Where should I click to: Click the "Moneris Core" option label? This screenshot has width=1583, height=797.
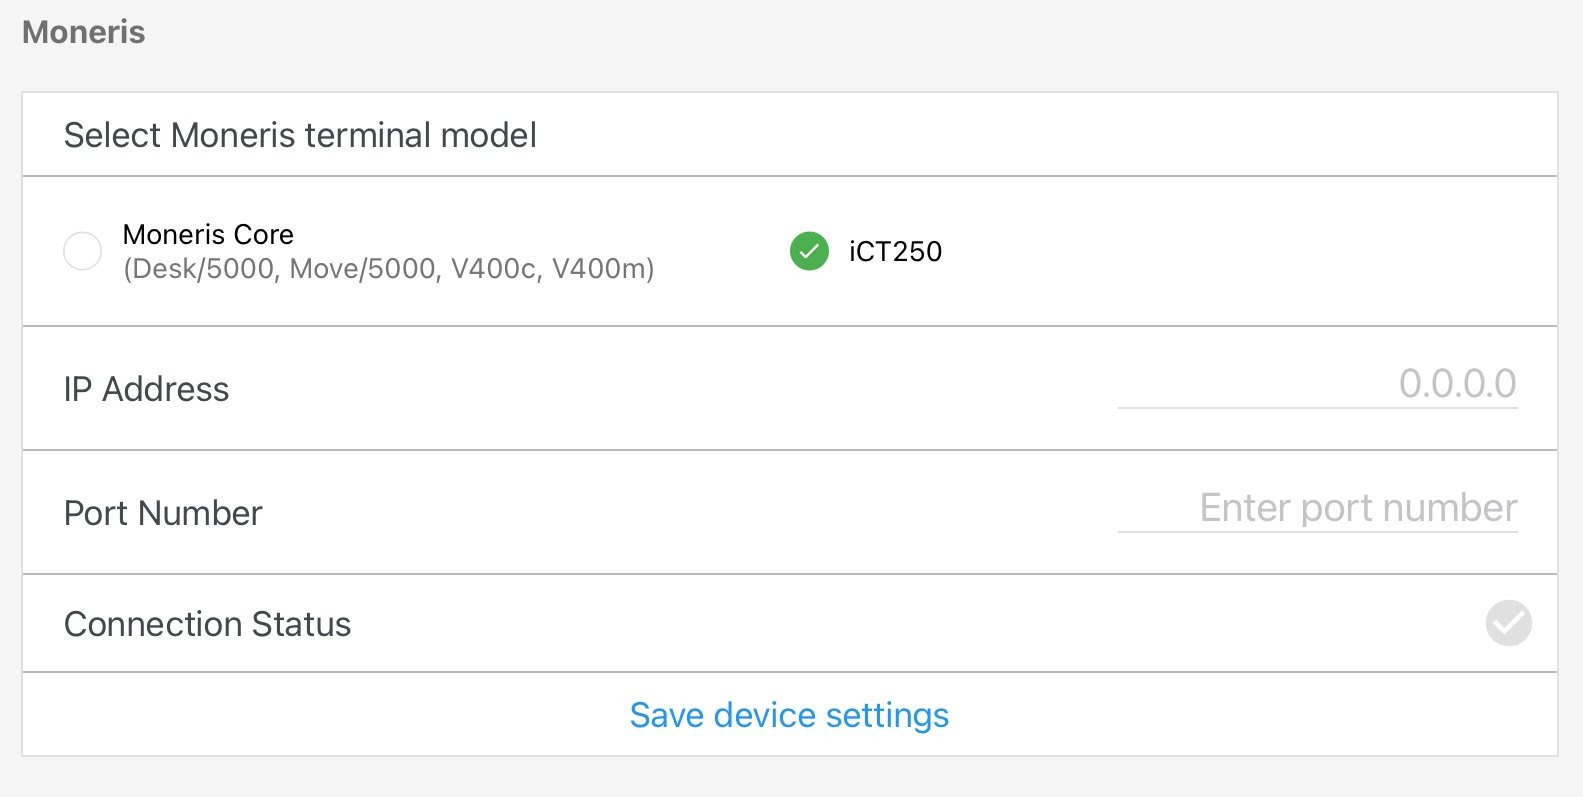coord(208,234)
